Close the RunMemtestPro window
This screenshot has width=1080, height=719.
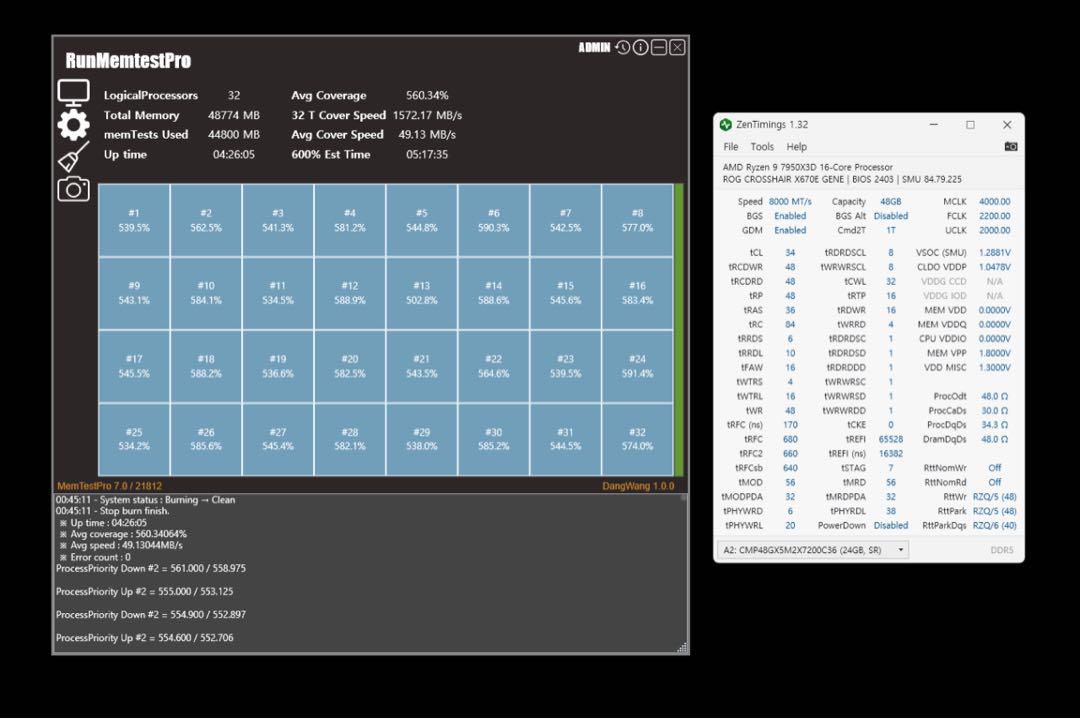pyautogui.click(x=677, y=47)
